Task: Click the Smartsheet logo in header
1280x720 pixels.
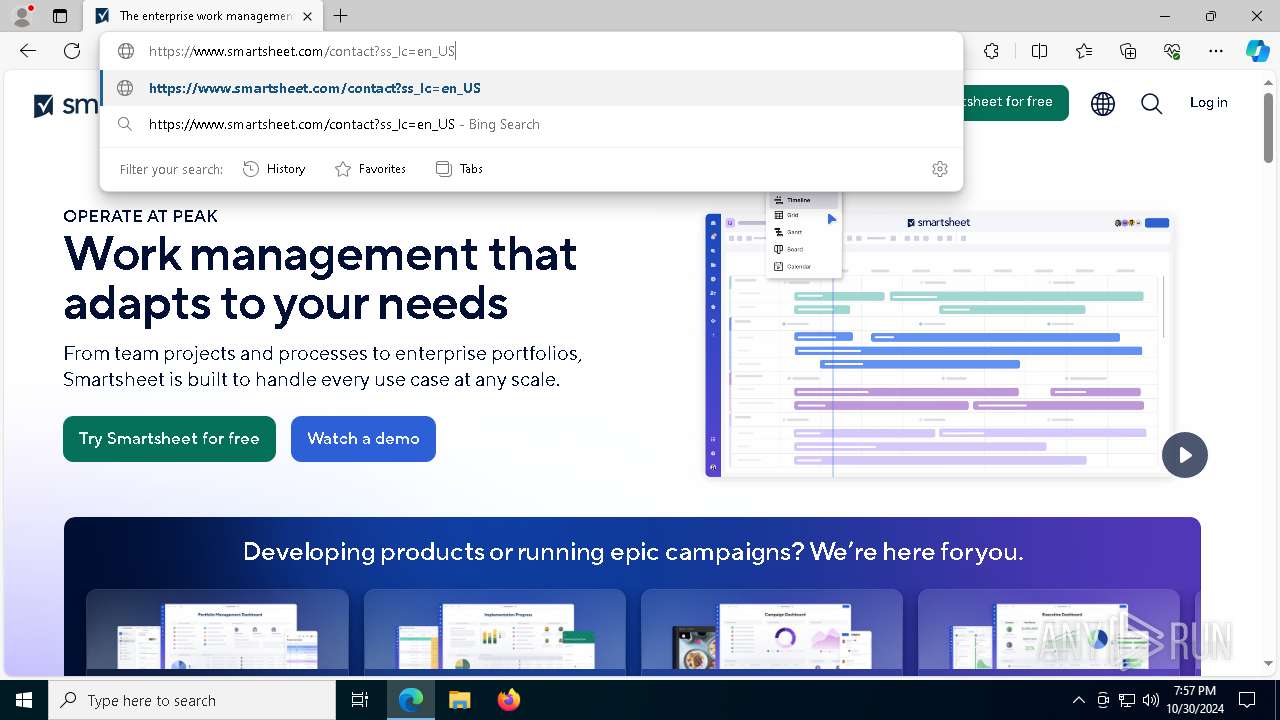Action: [x=66, y=104]
